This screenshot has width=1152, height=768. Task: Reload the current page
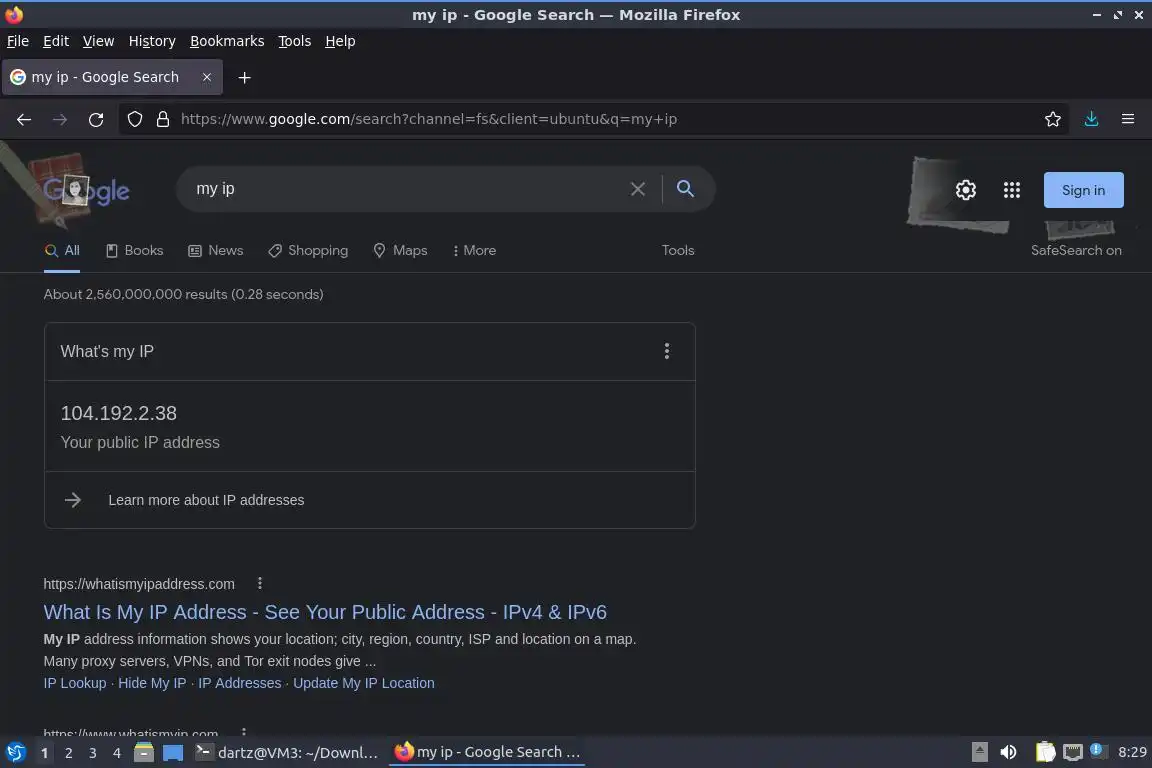tap(96, 119)
